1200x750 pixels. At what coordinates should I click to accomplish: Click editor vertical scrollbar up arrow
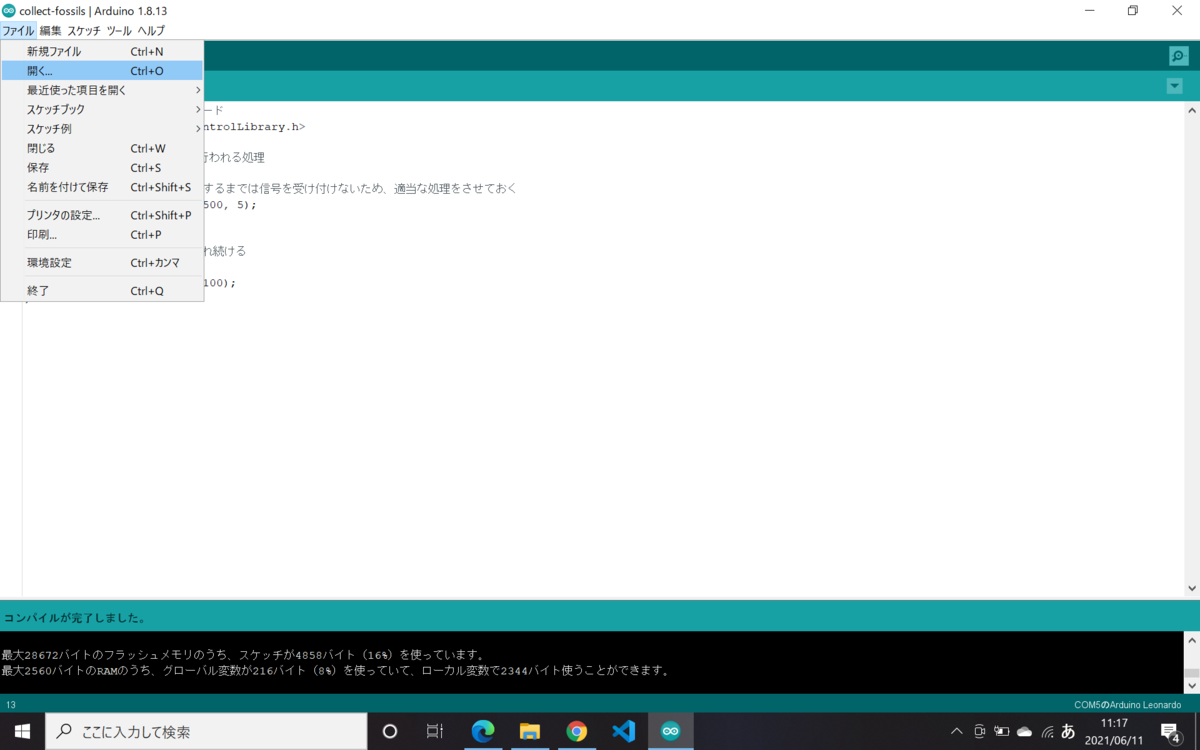point(1191,110)
